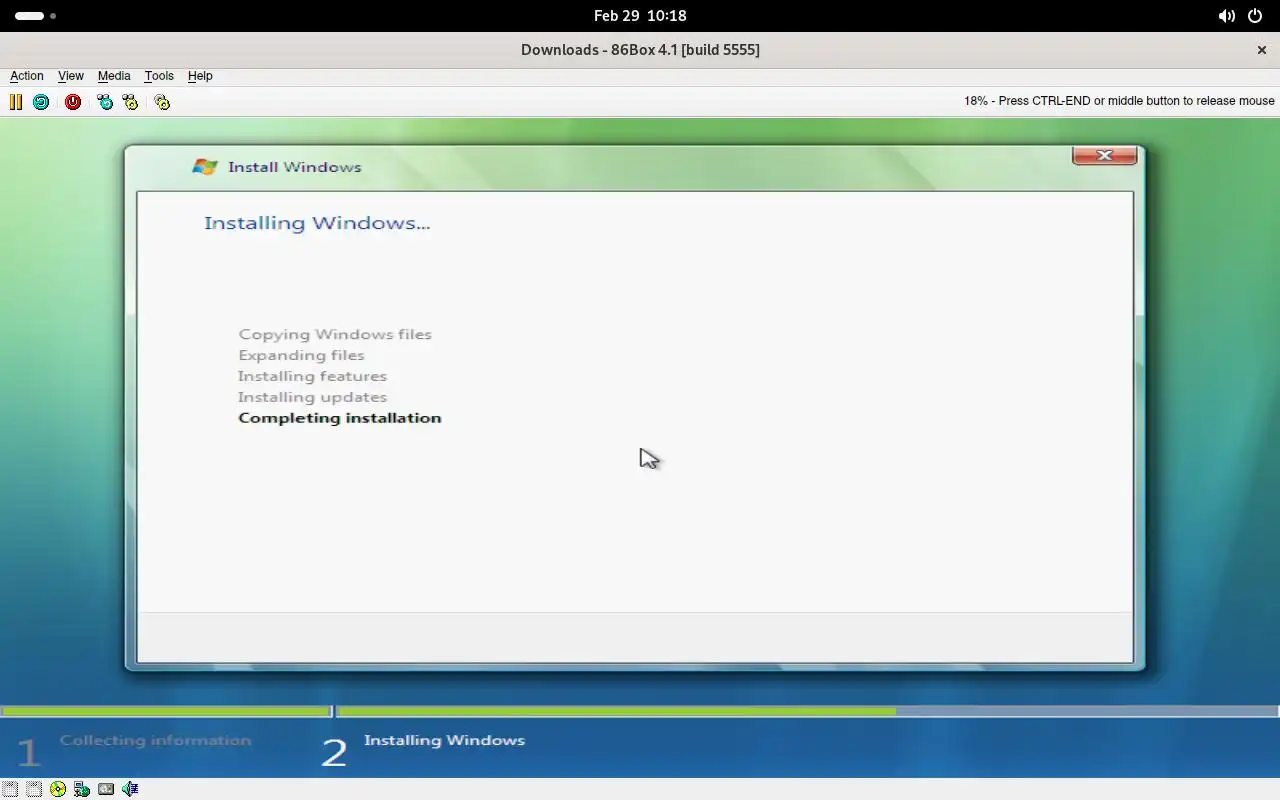Open the GNOME volume indicator
The image size is (1280, 800).
[x=1226, y=16]
